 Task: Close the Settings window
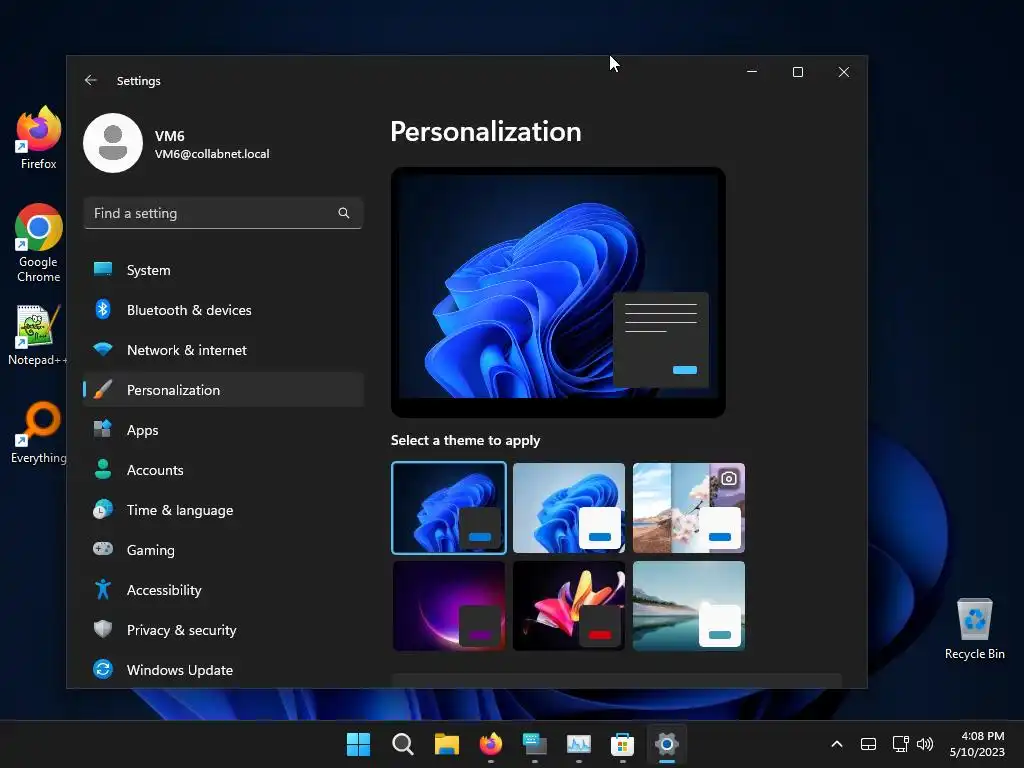click(x=844, y=72)
